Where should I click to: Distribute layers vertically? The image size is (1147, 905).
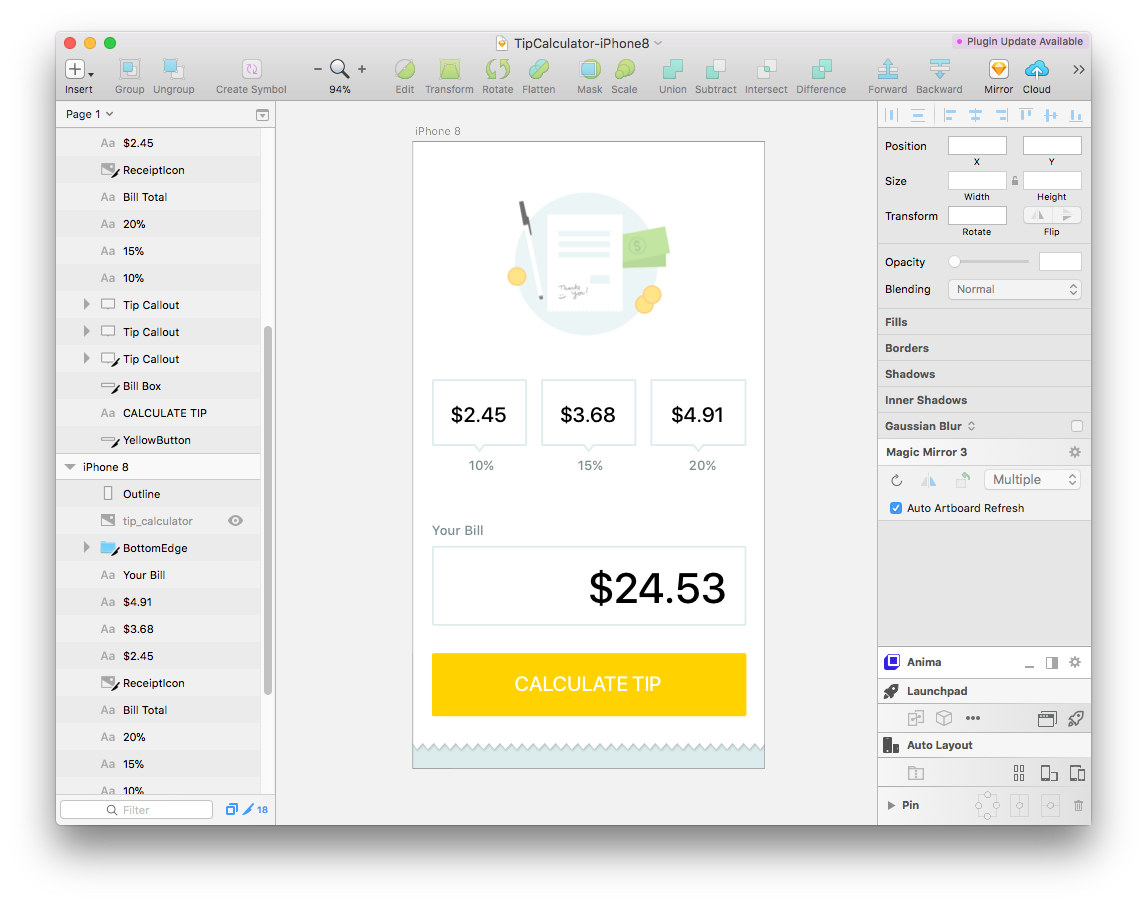(x=917, y=115)
